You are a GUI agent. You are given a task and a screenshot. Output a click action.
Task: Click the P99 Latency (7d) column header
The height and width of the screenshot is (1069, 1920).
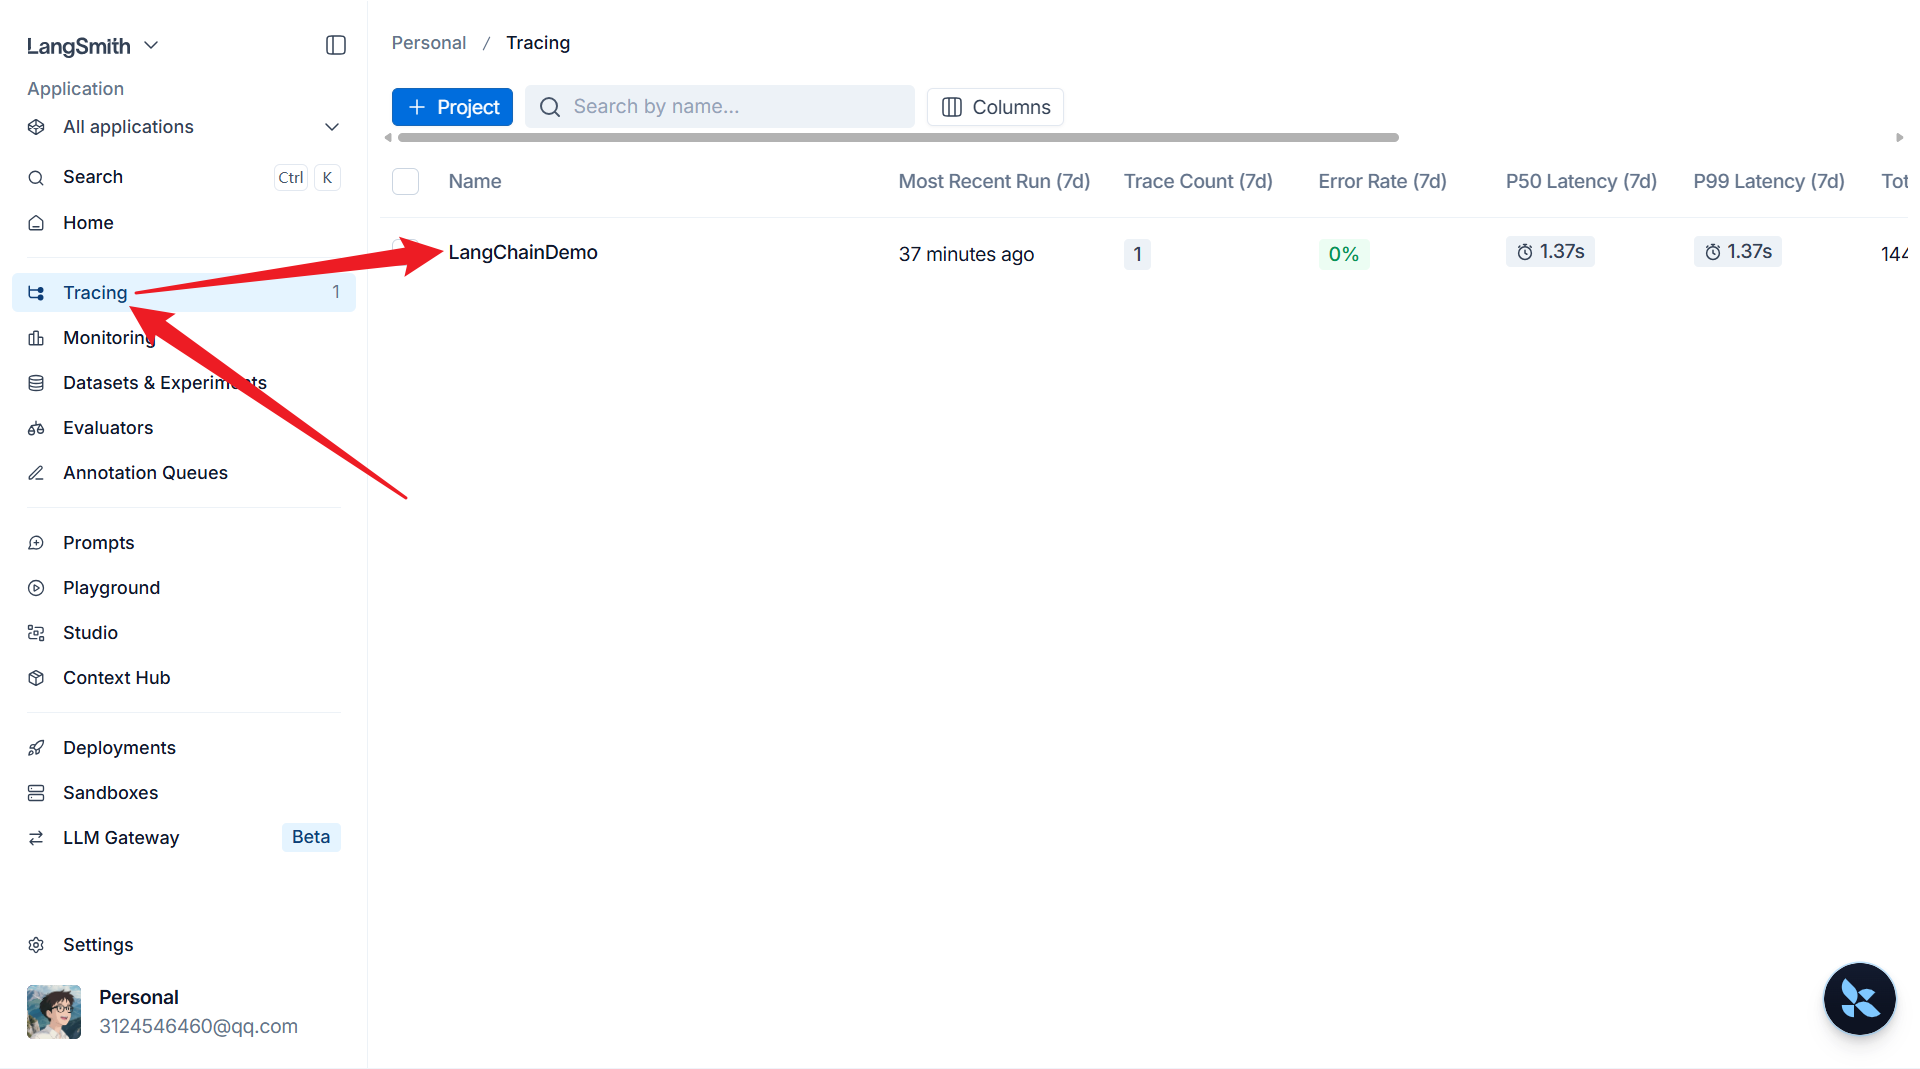(1769, 182)
